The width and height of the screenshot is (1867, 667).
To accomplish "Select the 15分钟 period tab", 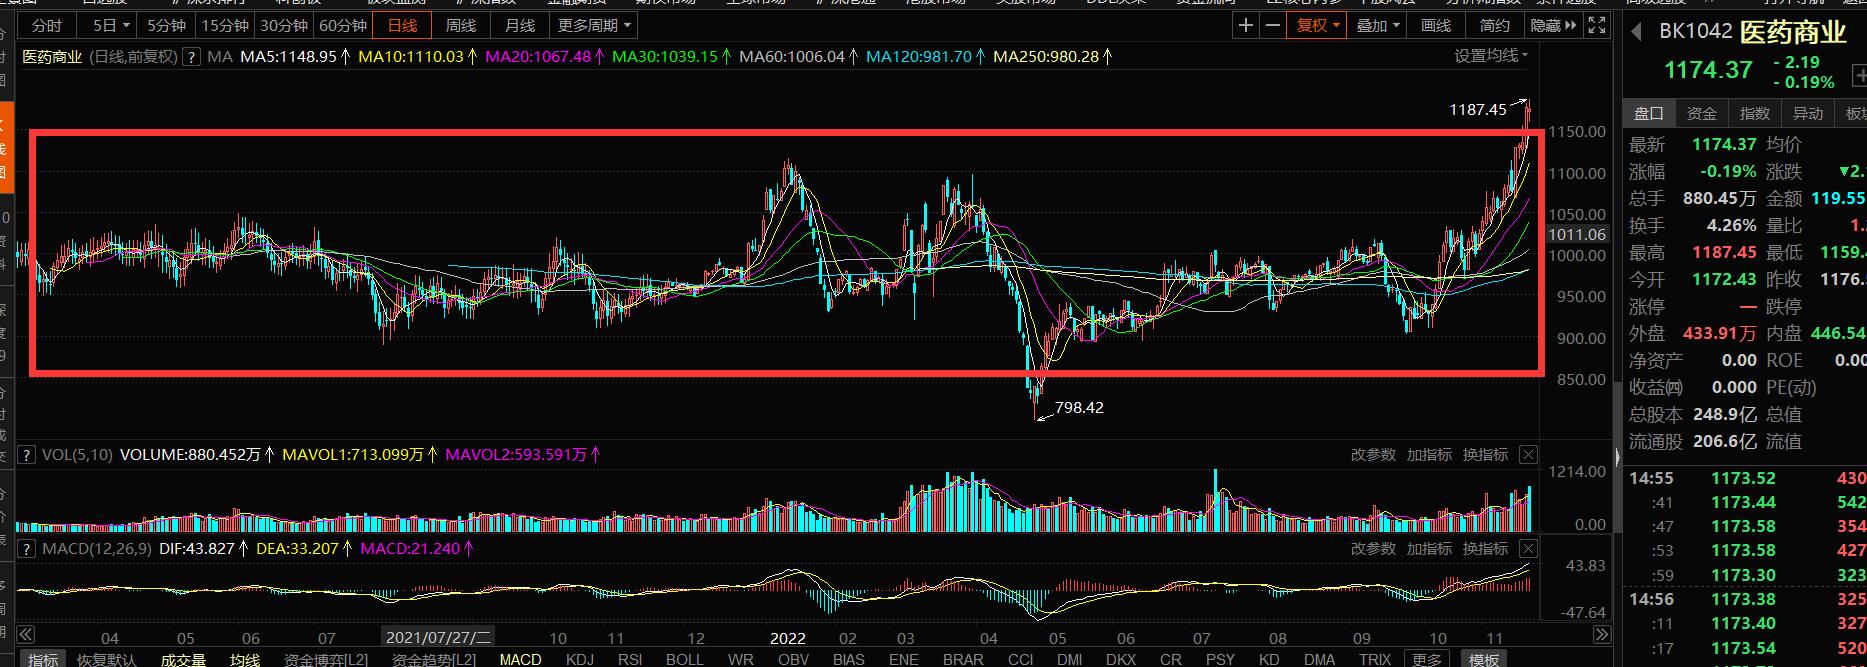I will (223, 26).
